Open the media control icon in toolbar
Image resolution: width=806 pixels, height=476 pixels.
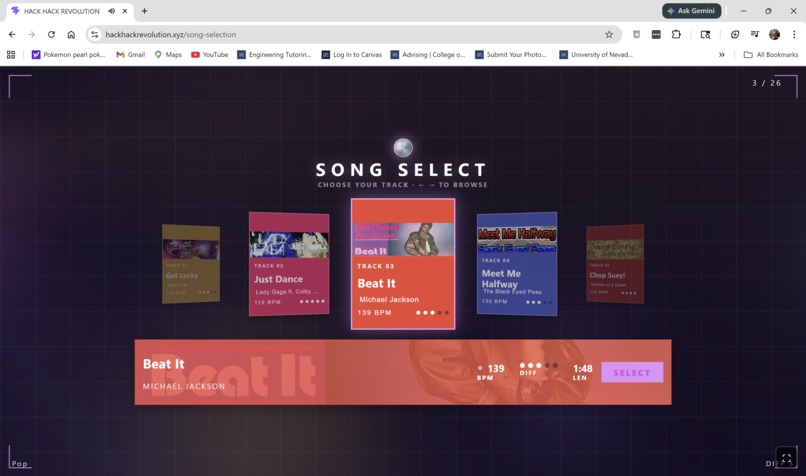[755, 34]
